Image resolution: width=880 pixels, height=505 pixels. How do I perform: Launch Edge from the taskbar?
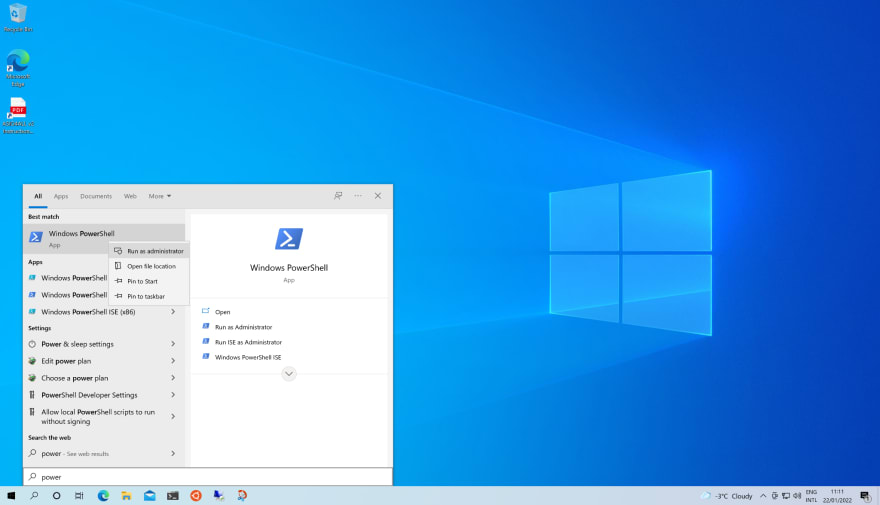(103, 495)
